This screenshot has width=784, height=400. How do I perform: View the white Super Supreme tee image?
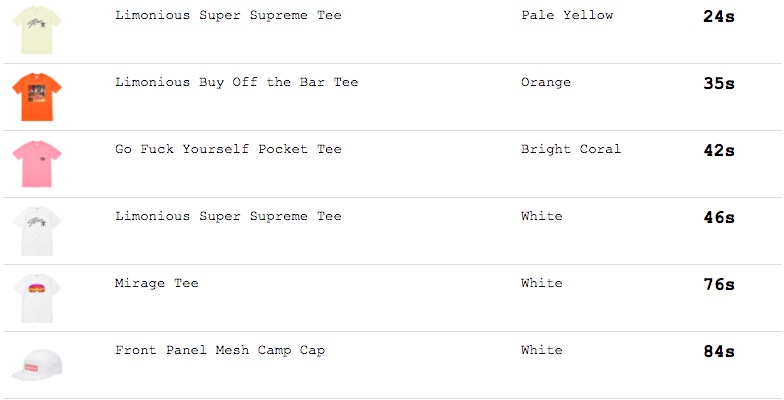37,231
